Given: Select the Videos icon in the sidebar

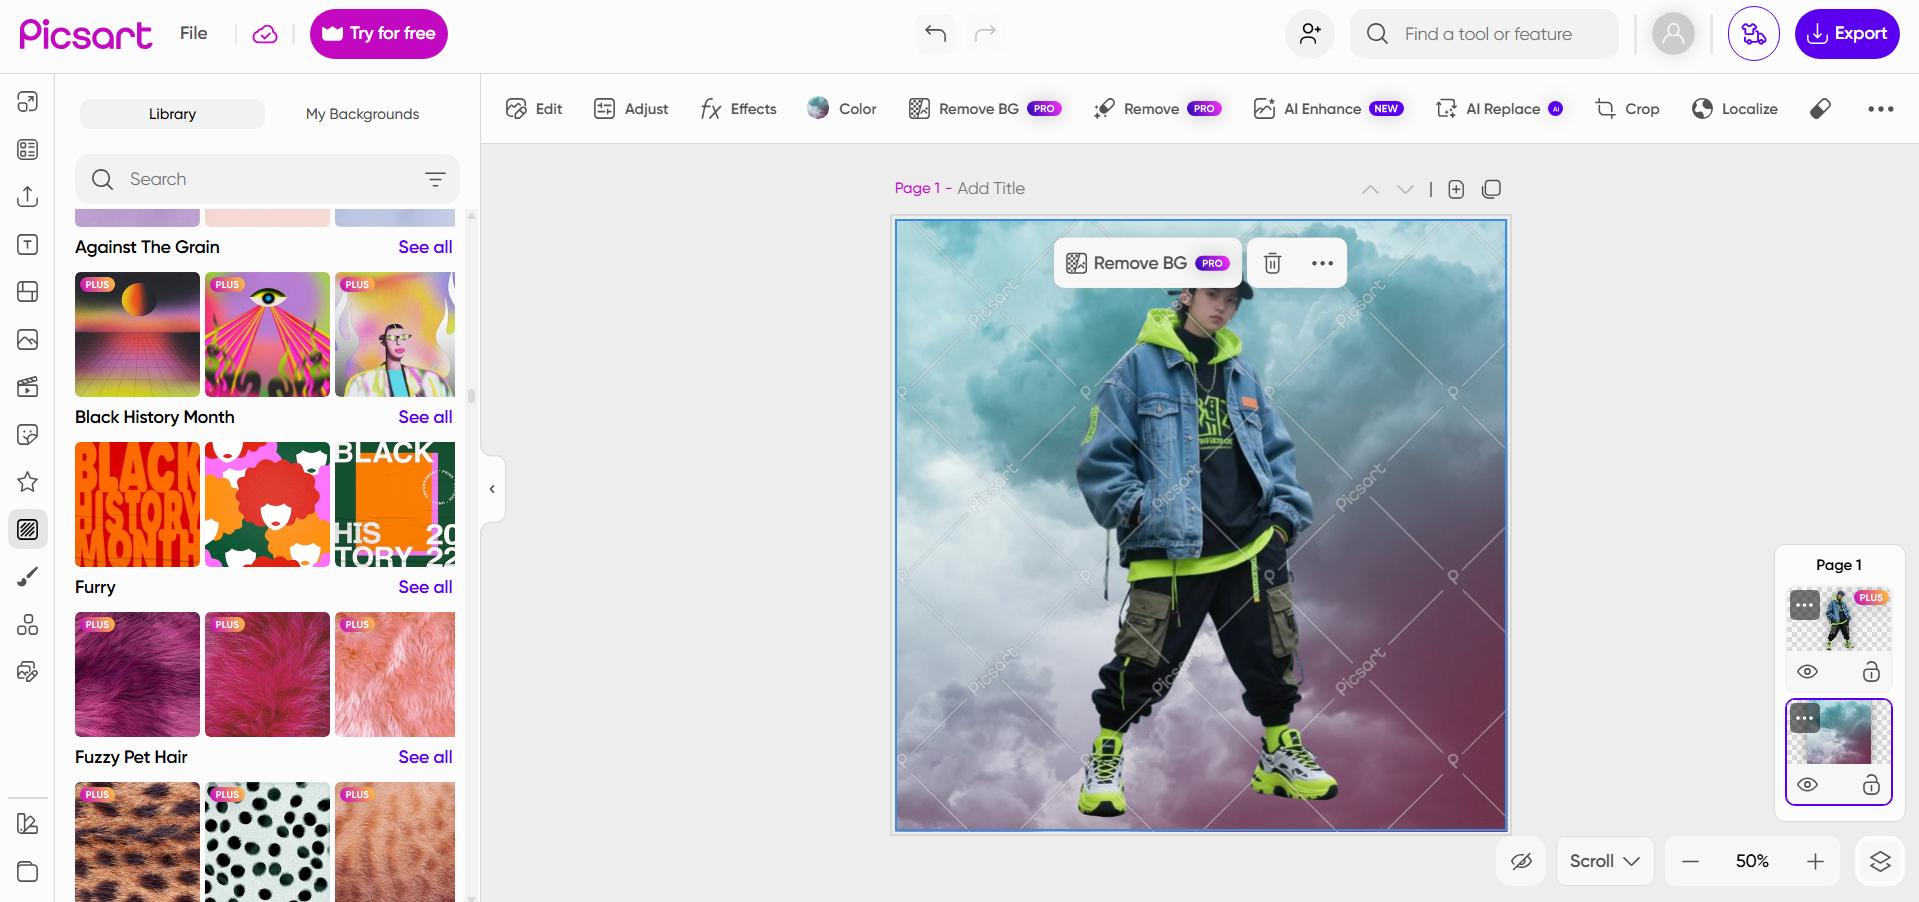Looking at the screenshot, I should (27, 387).
